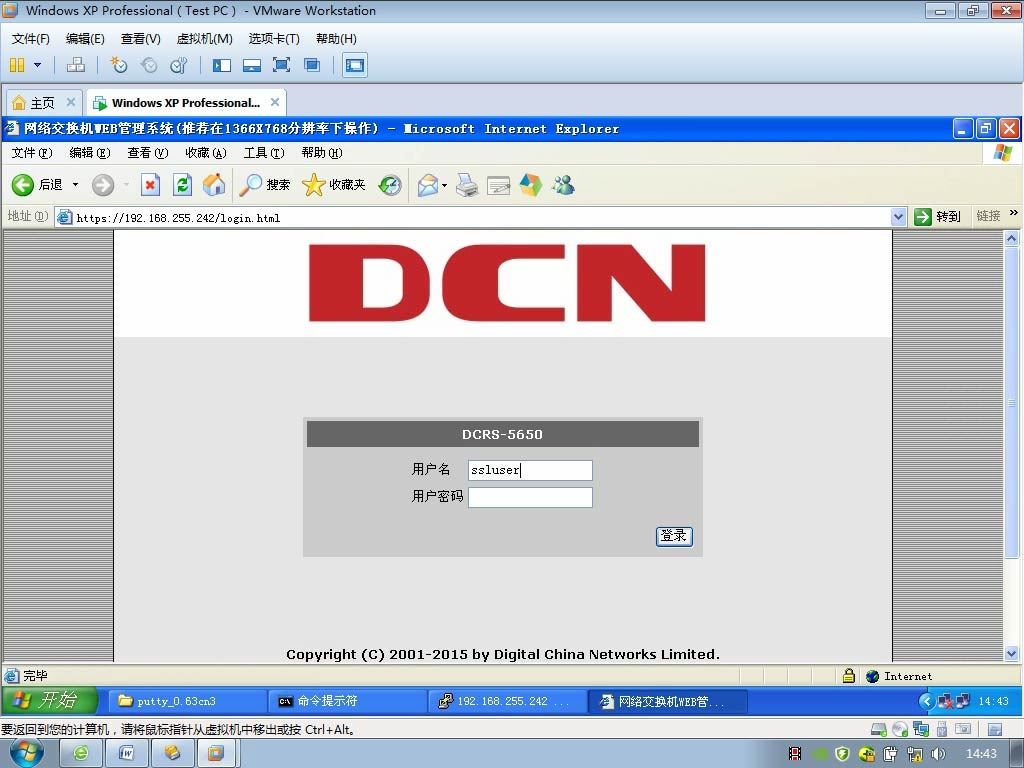1024x768 pixels.
Task: Click the VMware pause virtual machine icon
Action: click(x=18, y=65)
